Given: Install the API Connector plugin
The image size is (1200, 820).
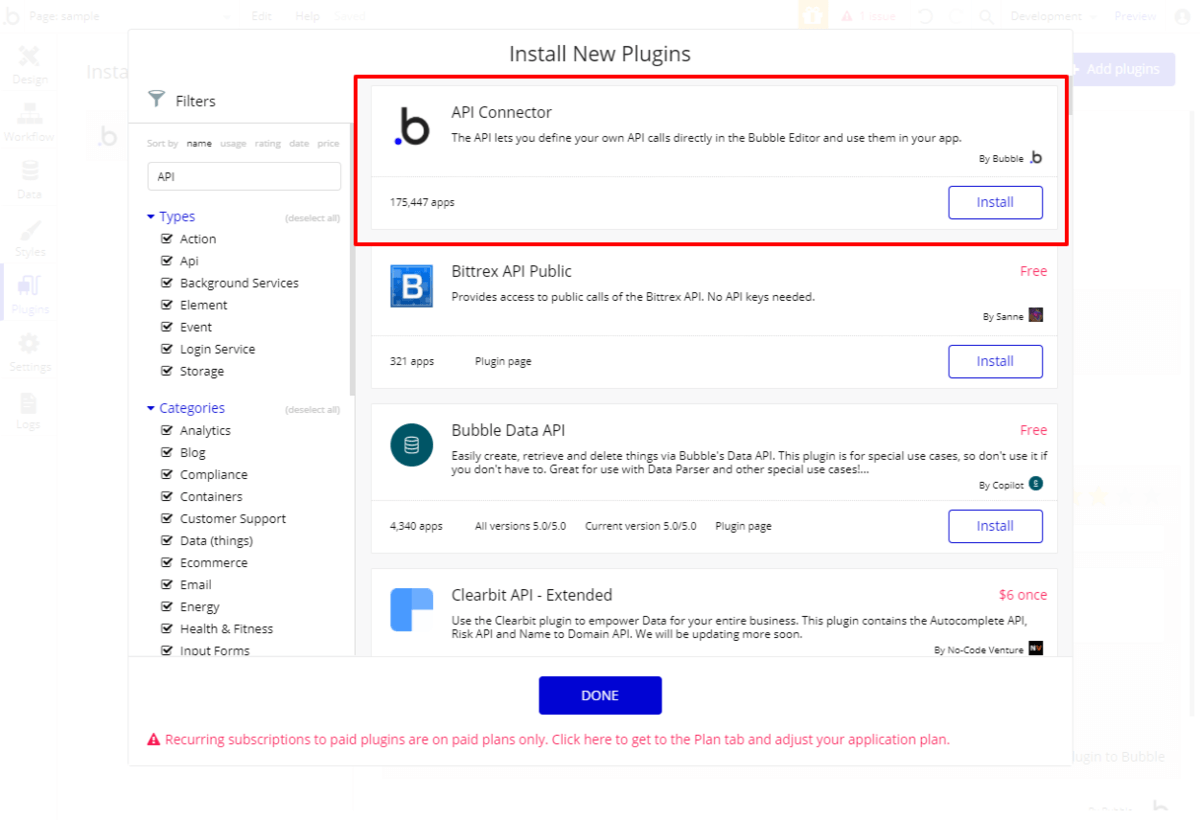Looking at the screenshot, I should point(995,202).
